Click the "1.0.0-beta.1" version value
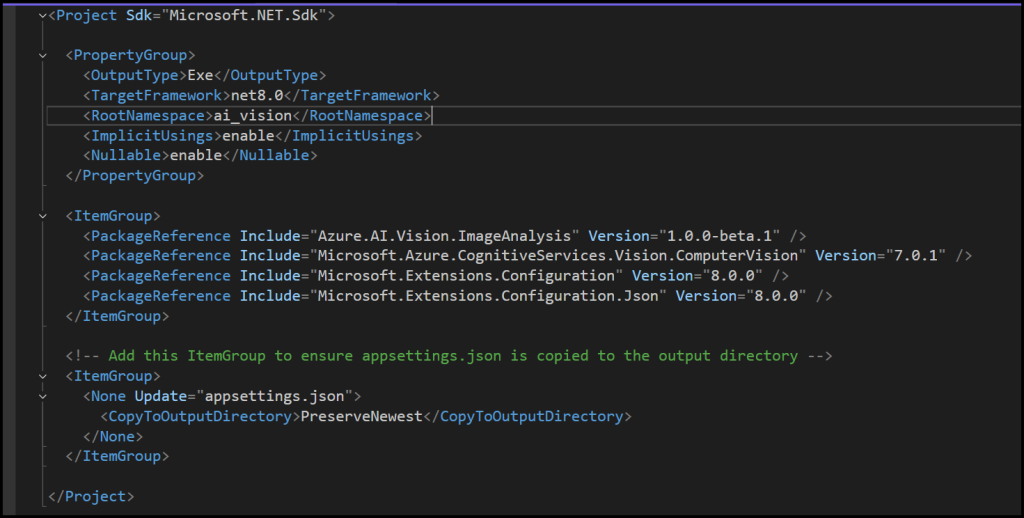 pos(719,236)
